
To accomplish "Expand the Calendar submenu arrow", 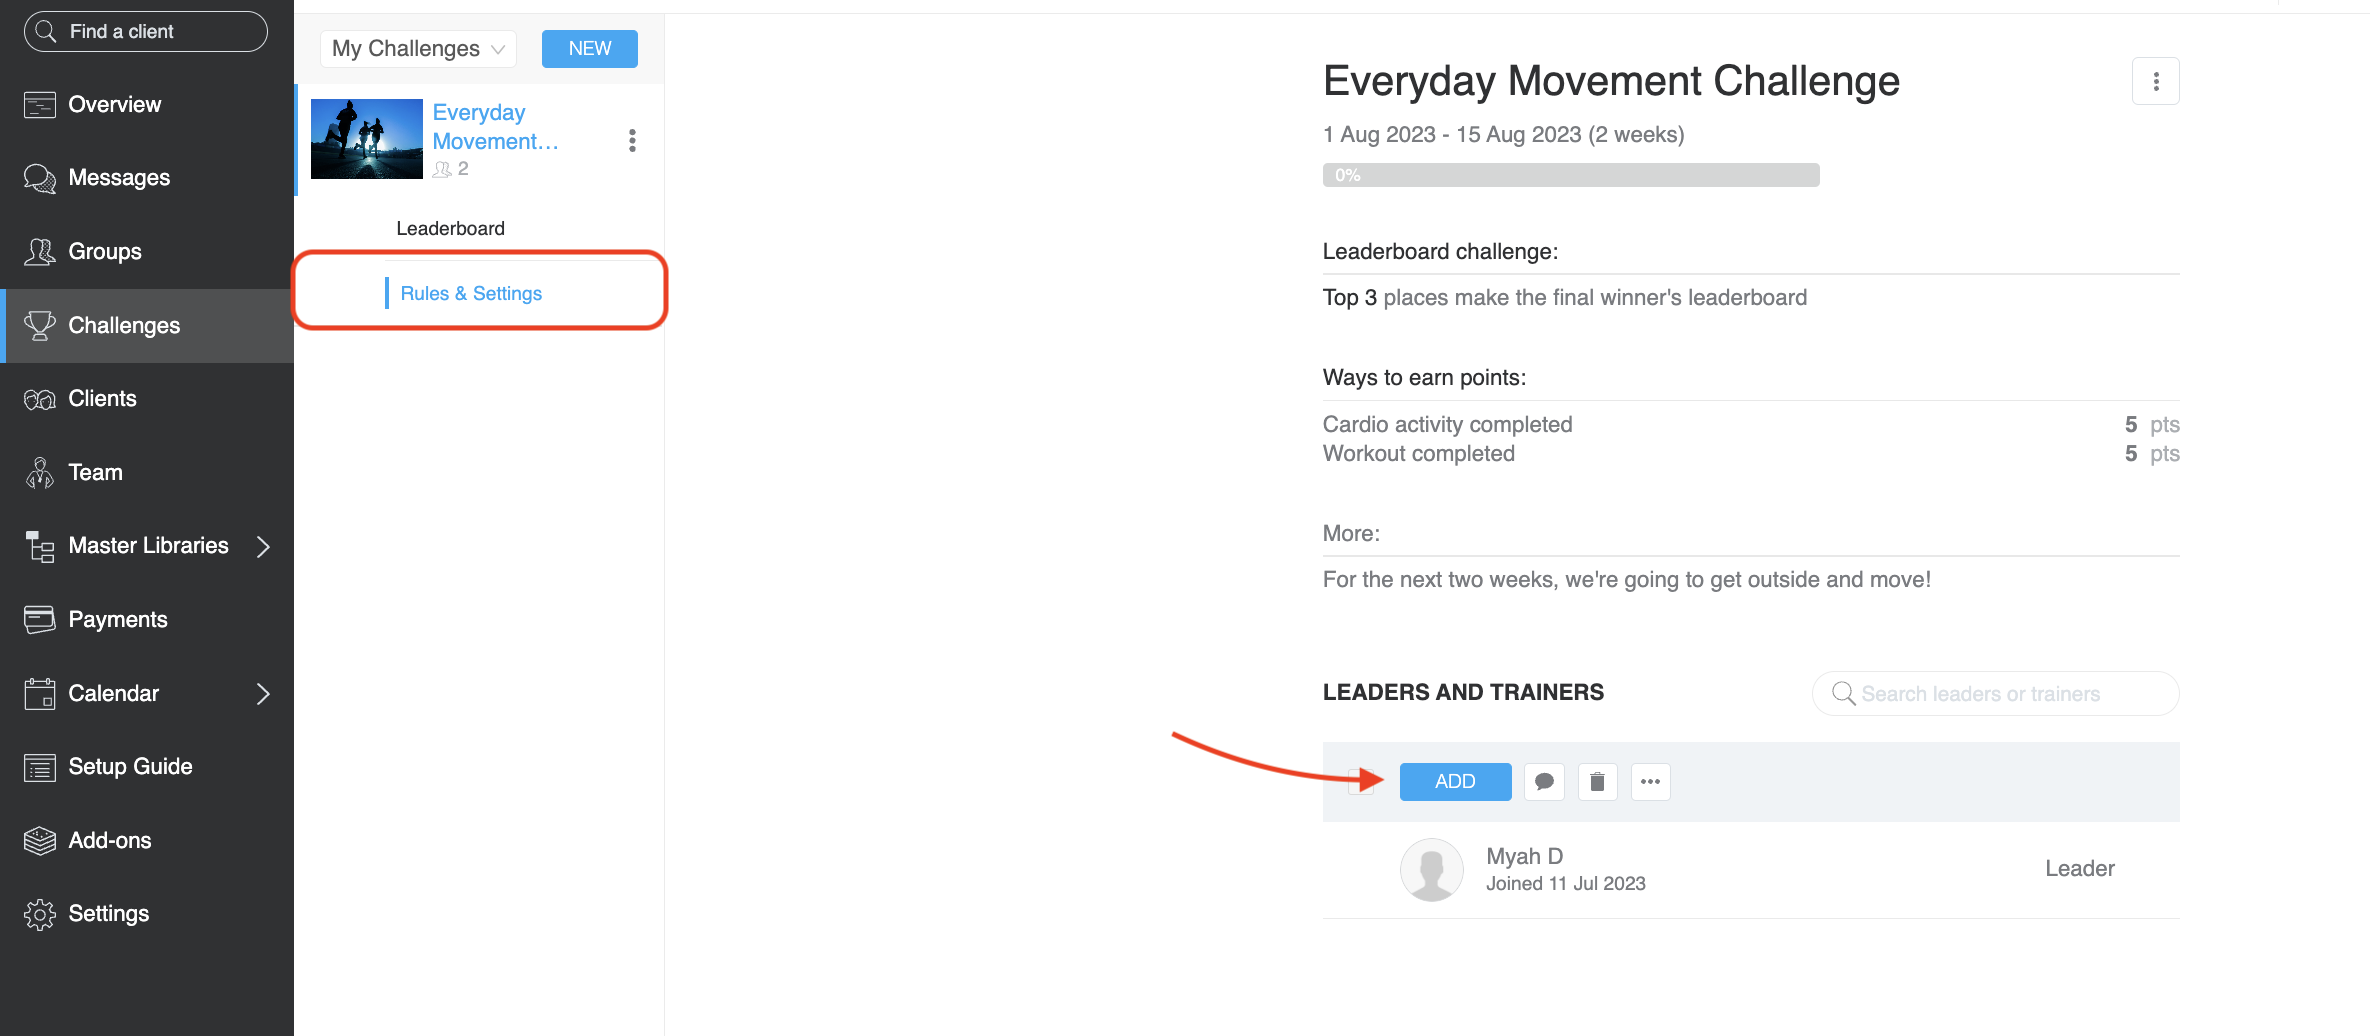I will (x=263, y=693).
